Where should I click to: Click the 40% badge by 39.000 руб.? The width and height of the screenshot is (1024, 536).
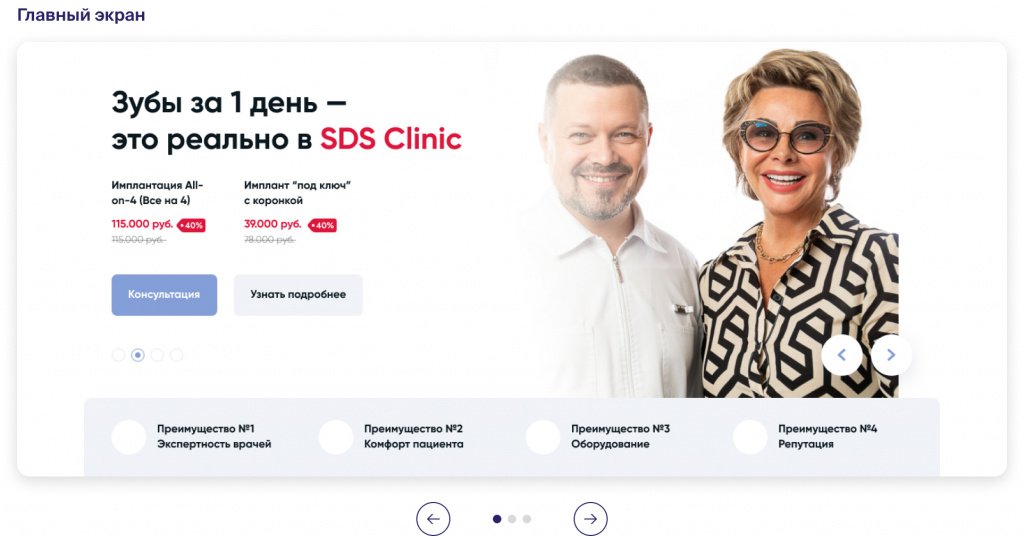pyautogui.click(x=323, y=225)
